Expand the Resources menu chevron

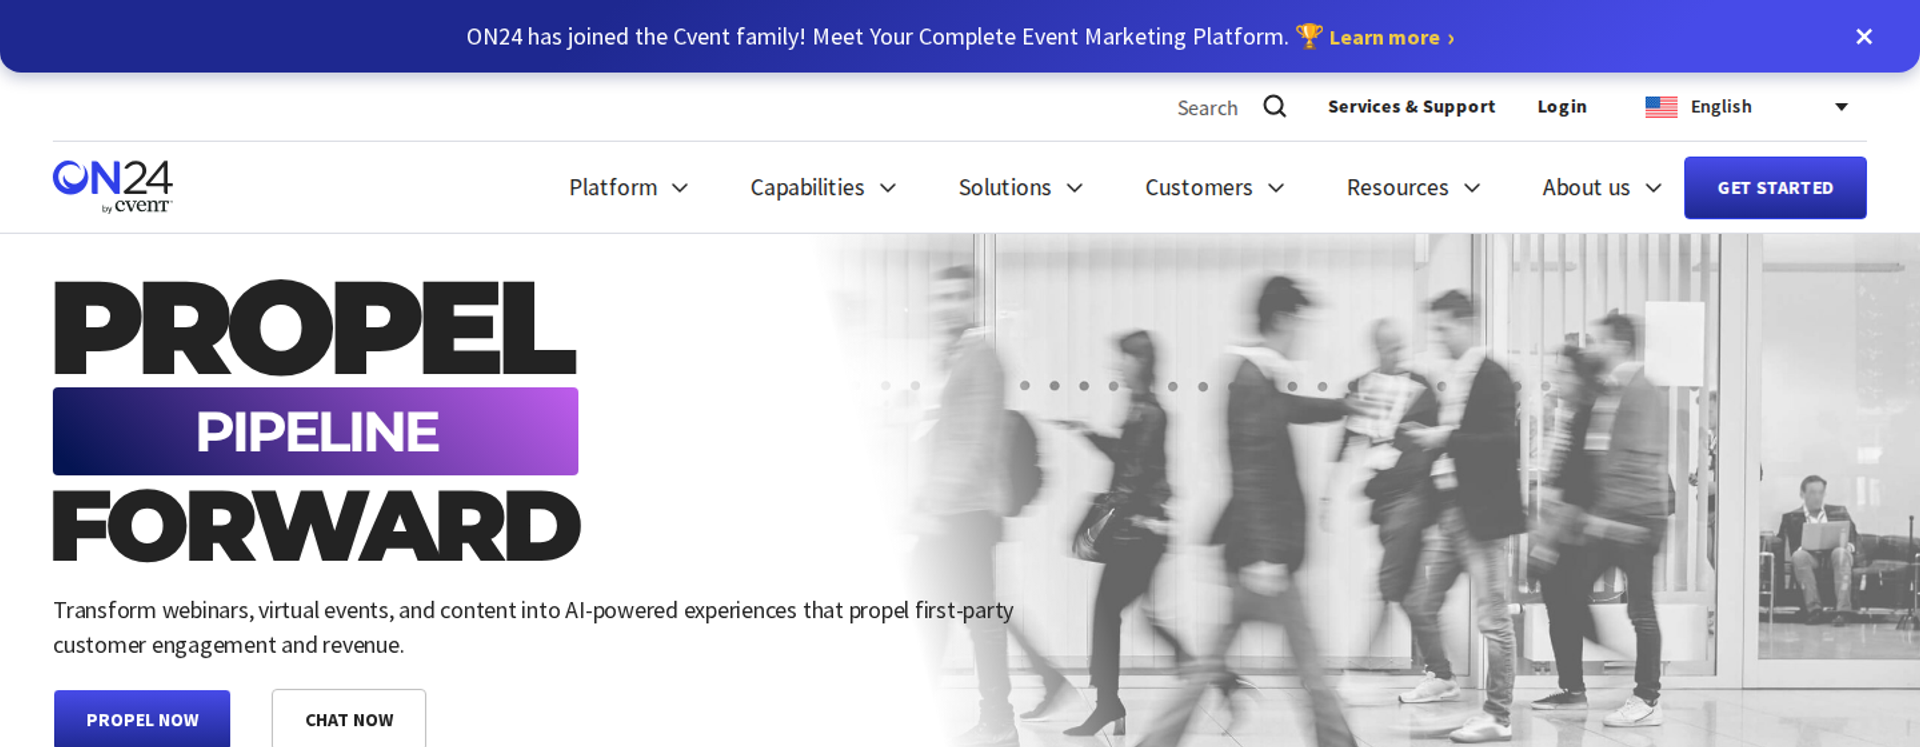point(1472,188)
